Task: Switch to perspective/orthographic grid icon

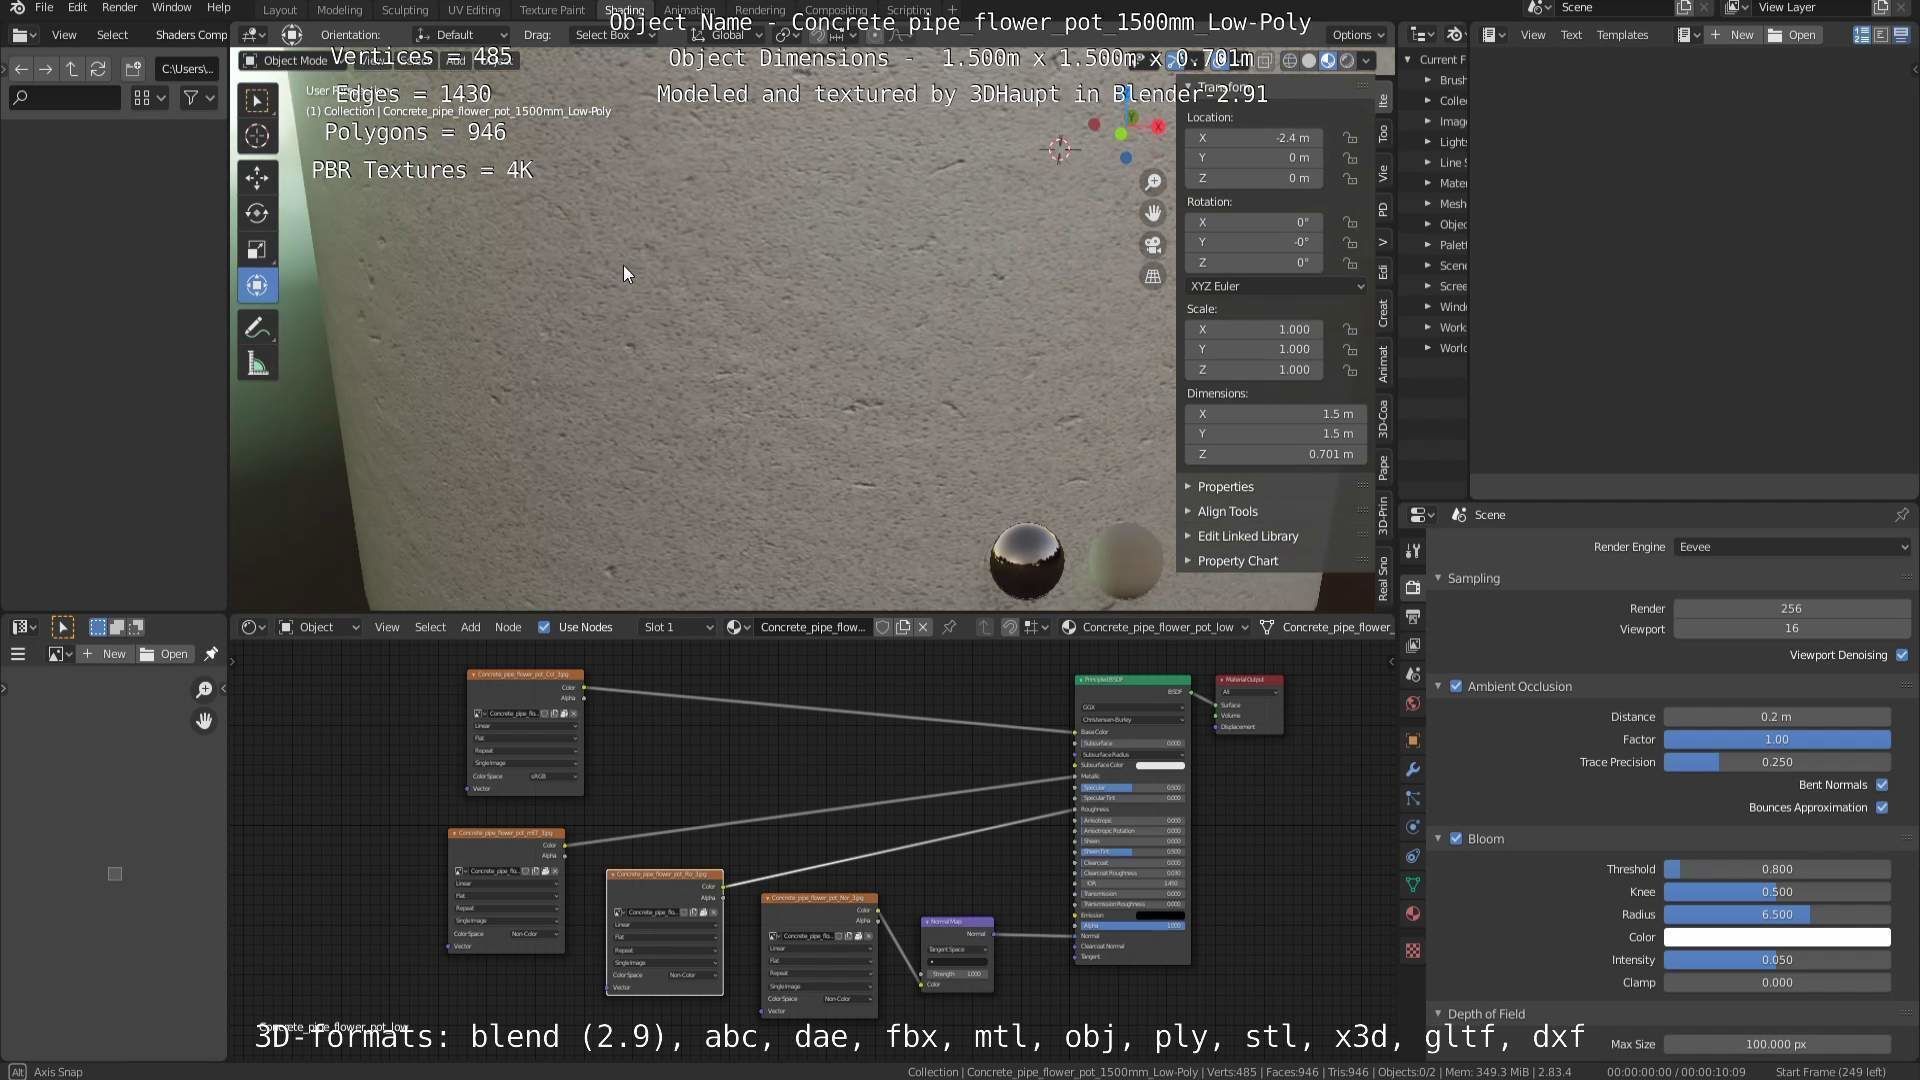Action: click(x=1153, y=277)
